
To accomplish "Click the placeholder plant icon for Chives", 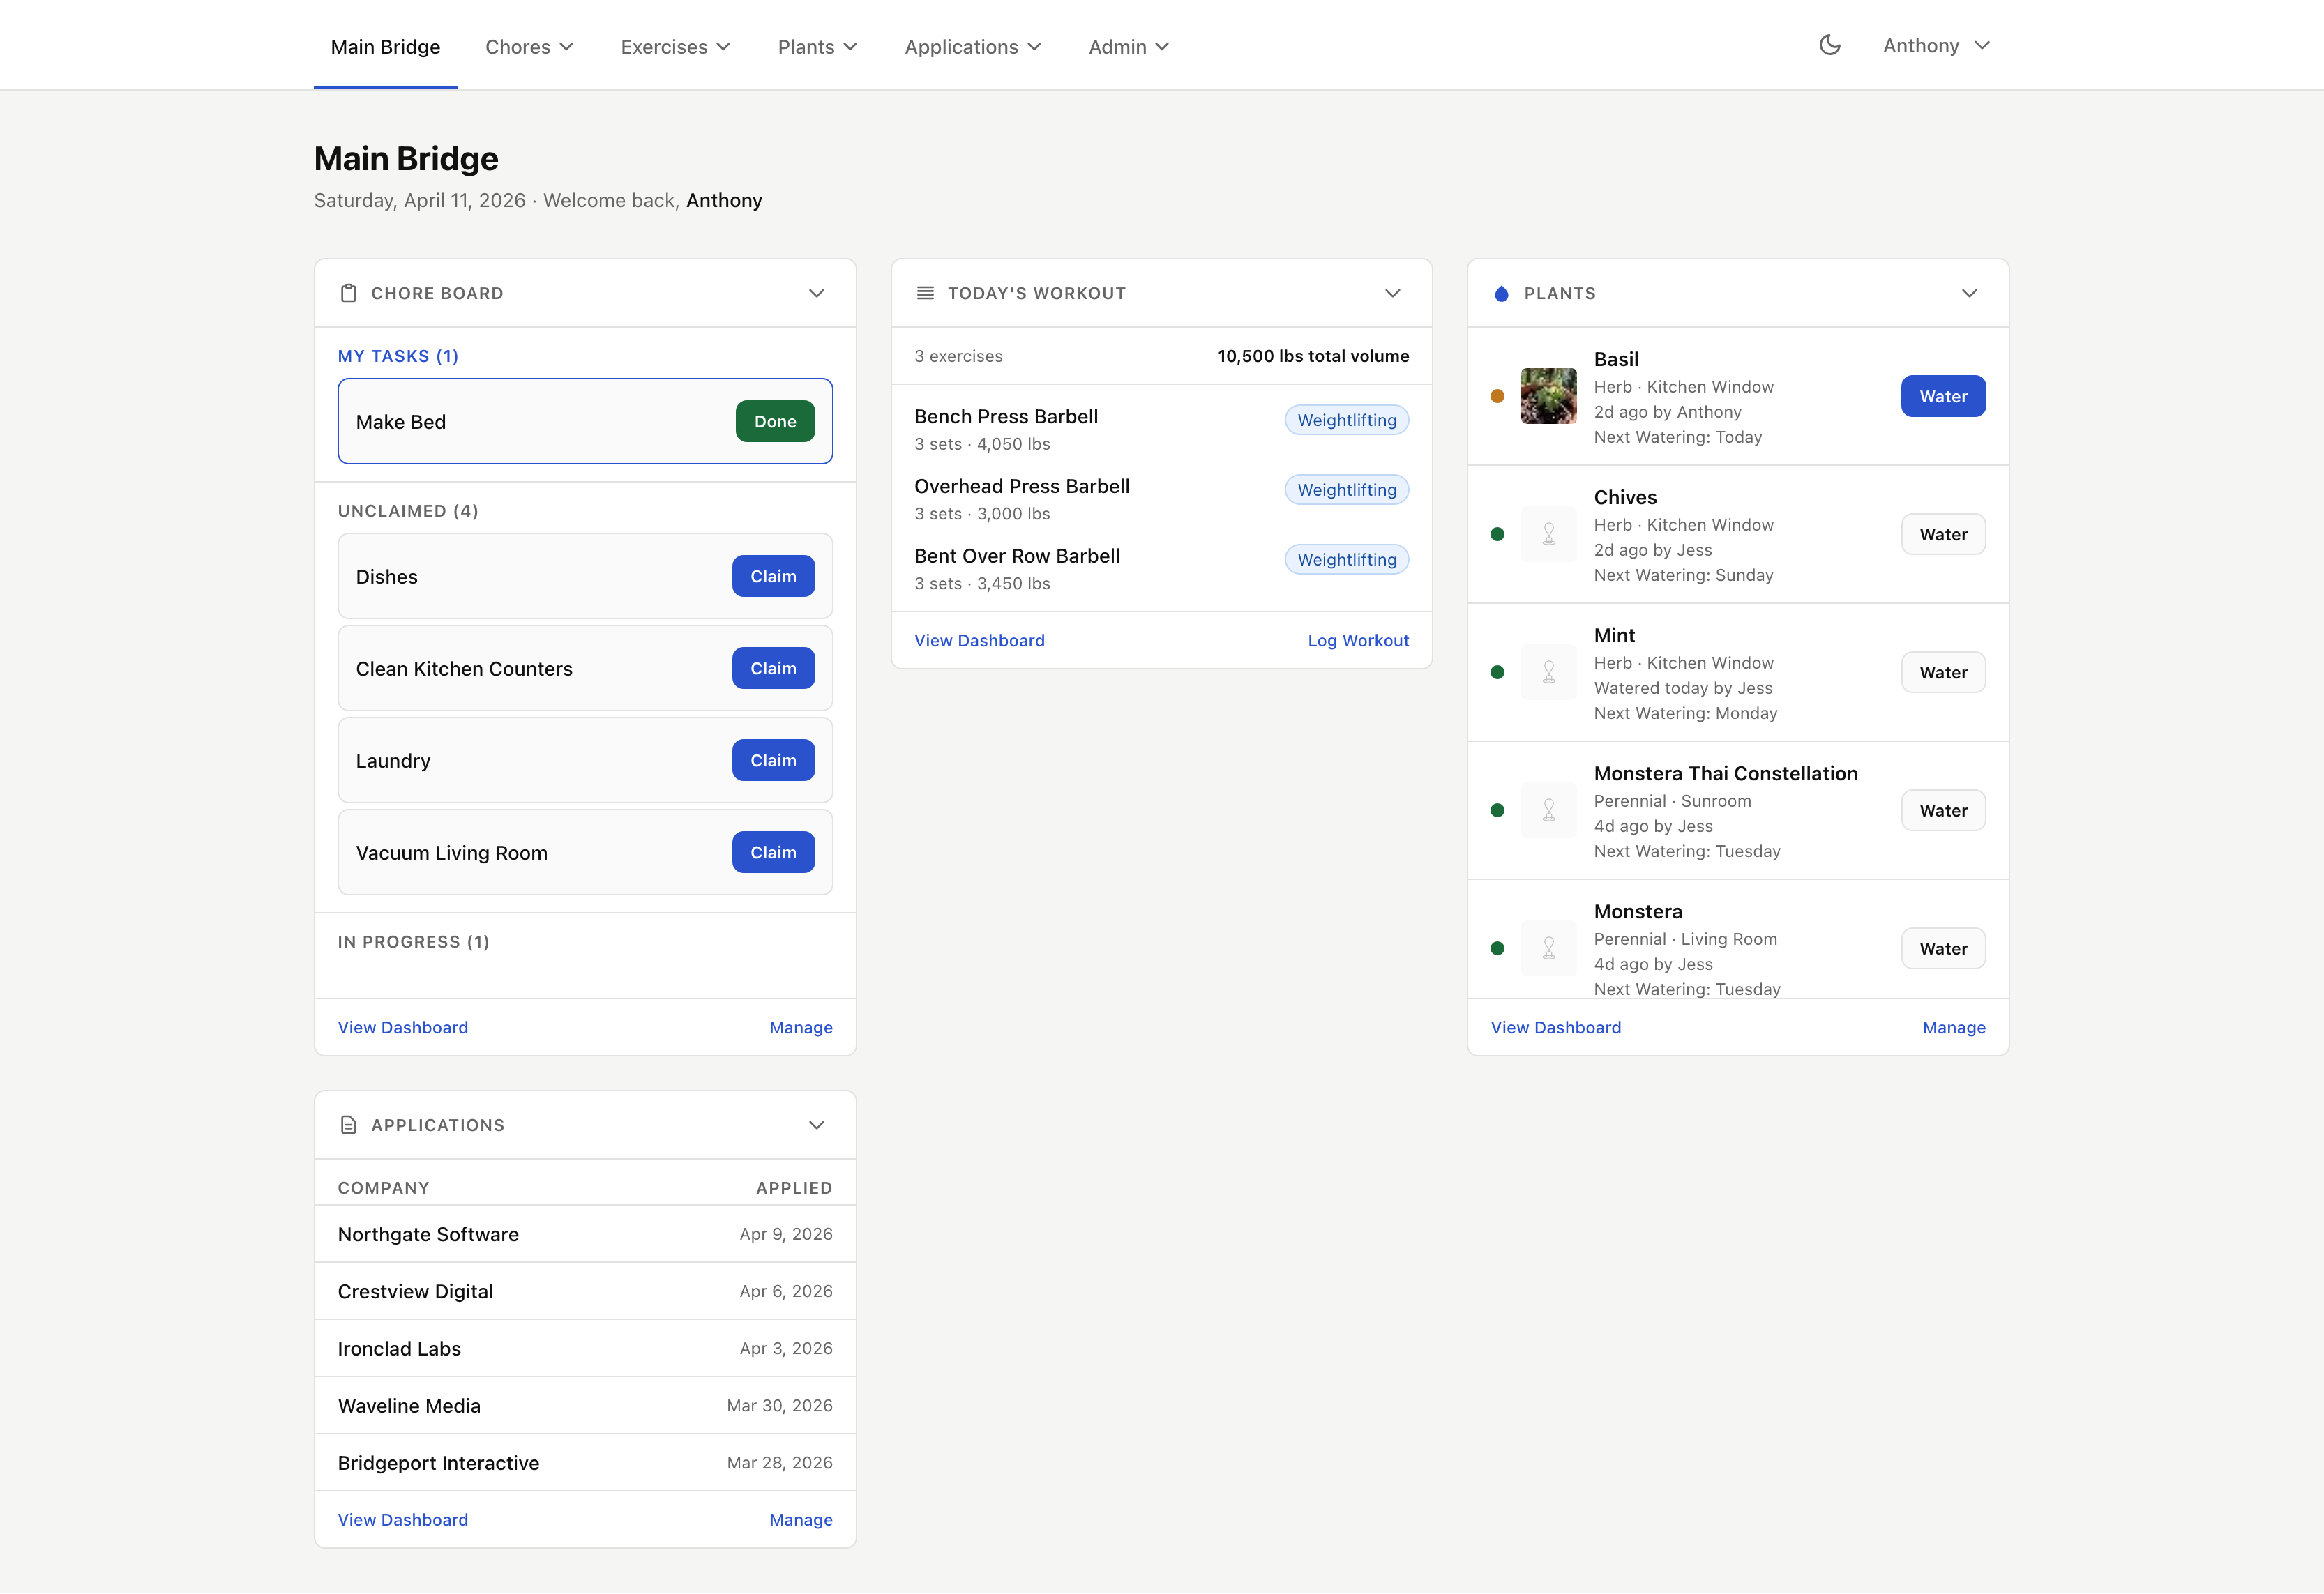I will (x=1549, y=533).
